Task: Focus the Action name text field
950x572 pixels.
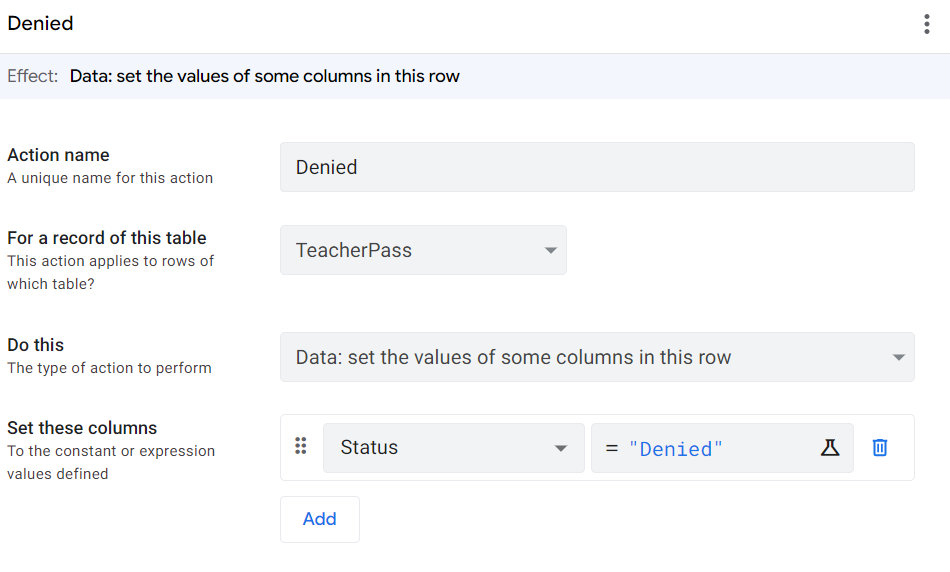Action: pos(597,167)
